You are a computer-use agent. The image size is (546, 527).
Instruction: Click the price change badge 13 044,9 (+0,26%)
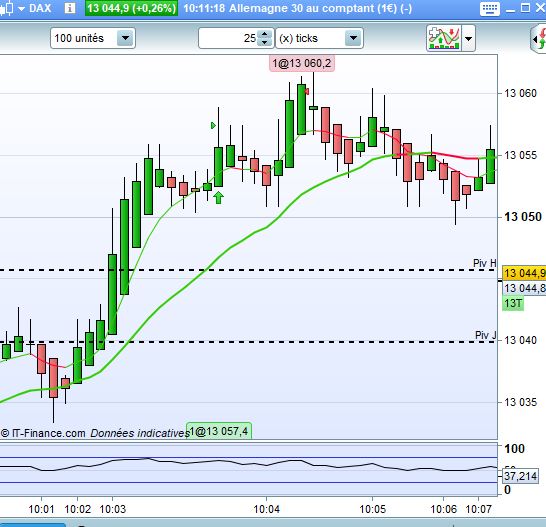(131, 8)
